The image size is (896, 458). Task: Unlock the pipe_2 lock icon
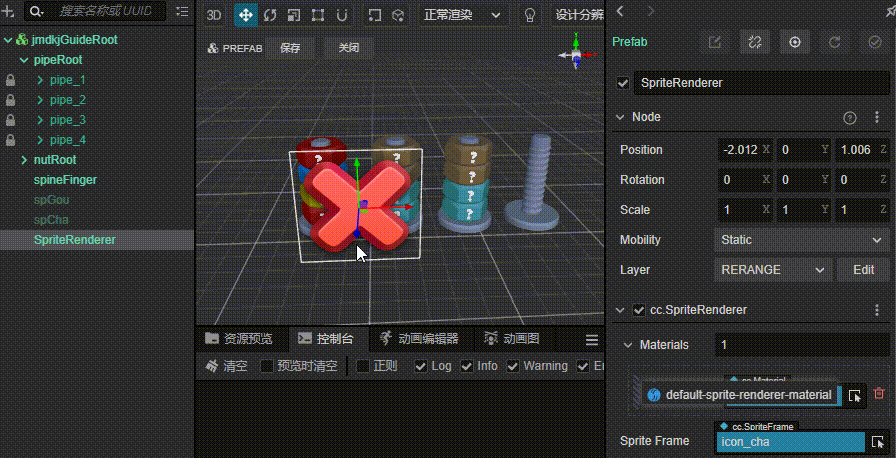pyautogui.click(x=10, y=100)
